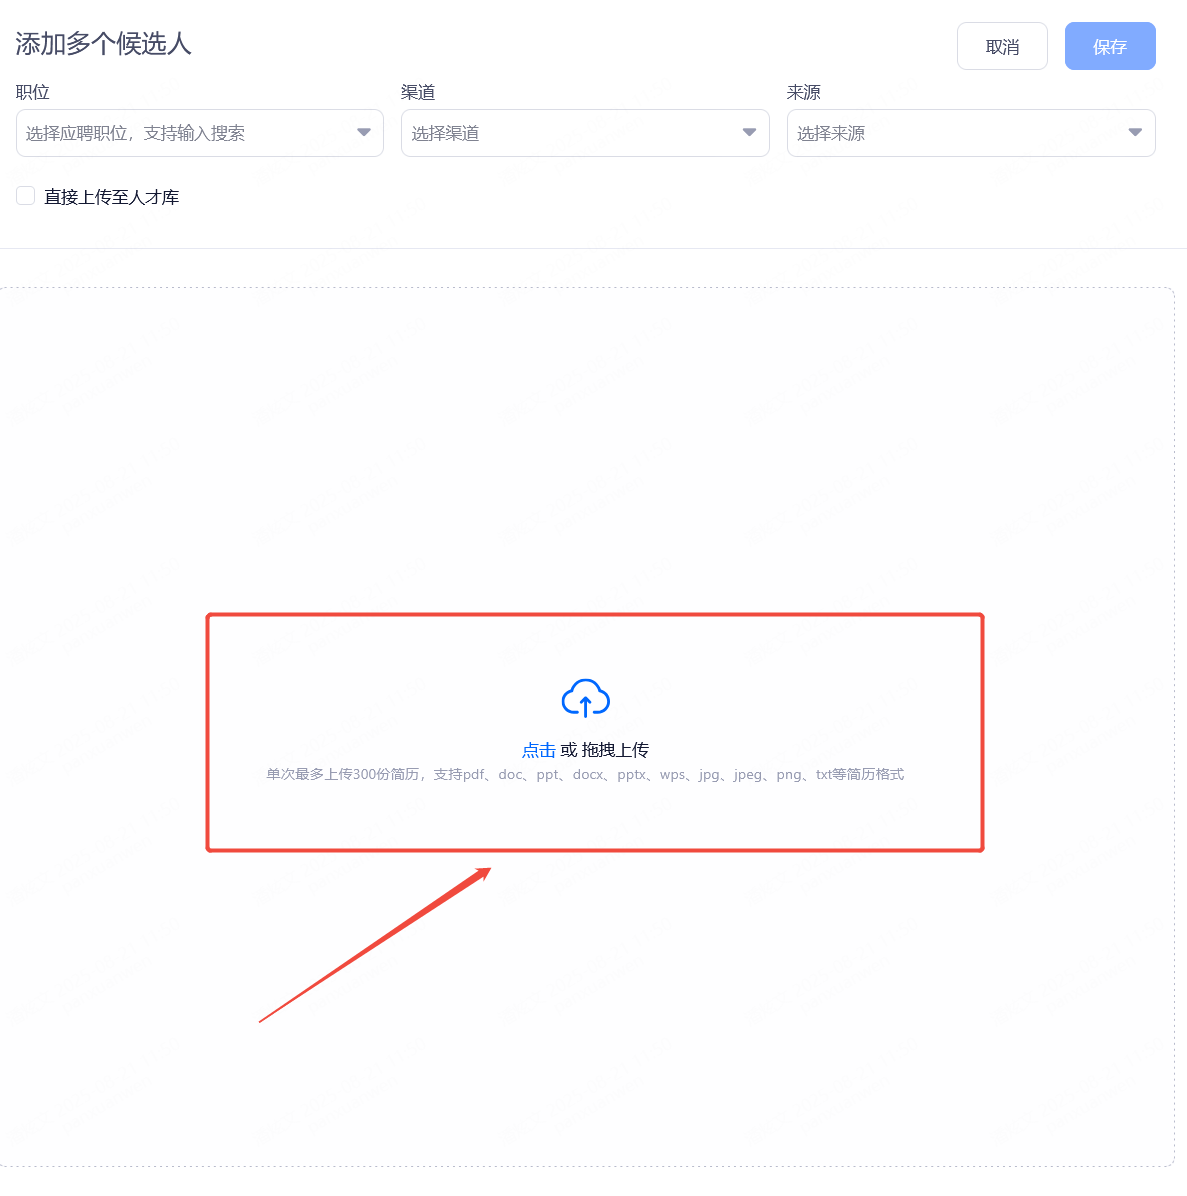Open the 来源 dropdown arrow
This screenshot has height=1196, width=1187.
[1135, 133]
